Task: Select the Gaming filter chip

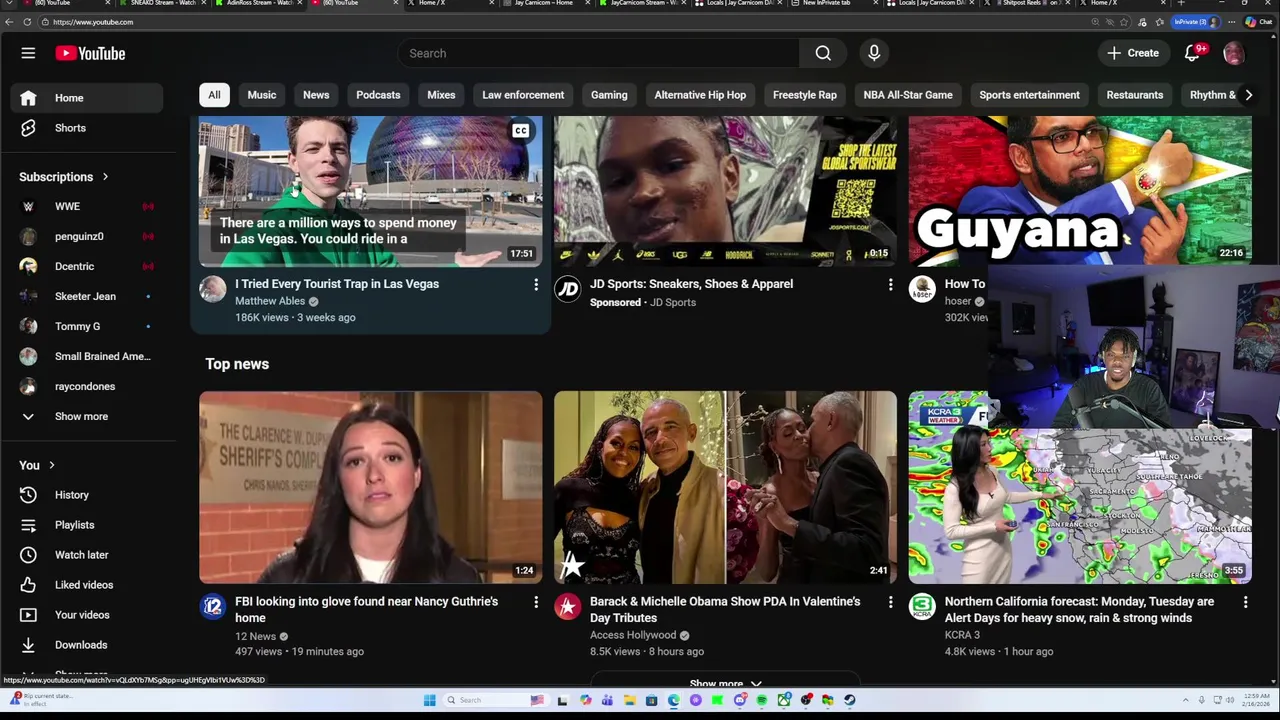Action: 609,95
